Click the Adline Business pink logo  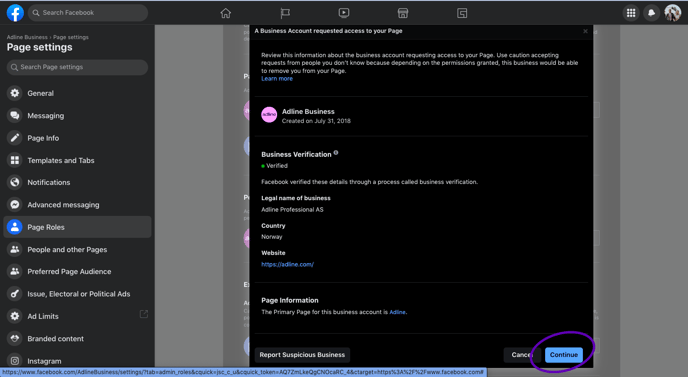pos(269,115)
